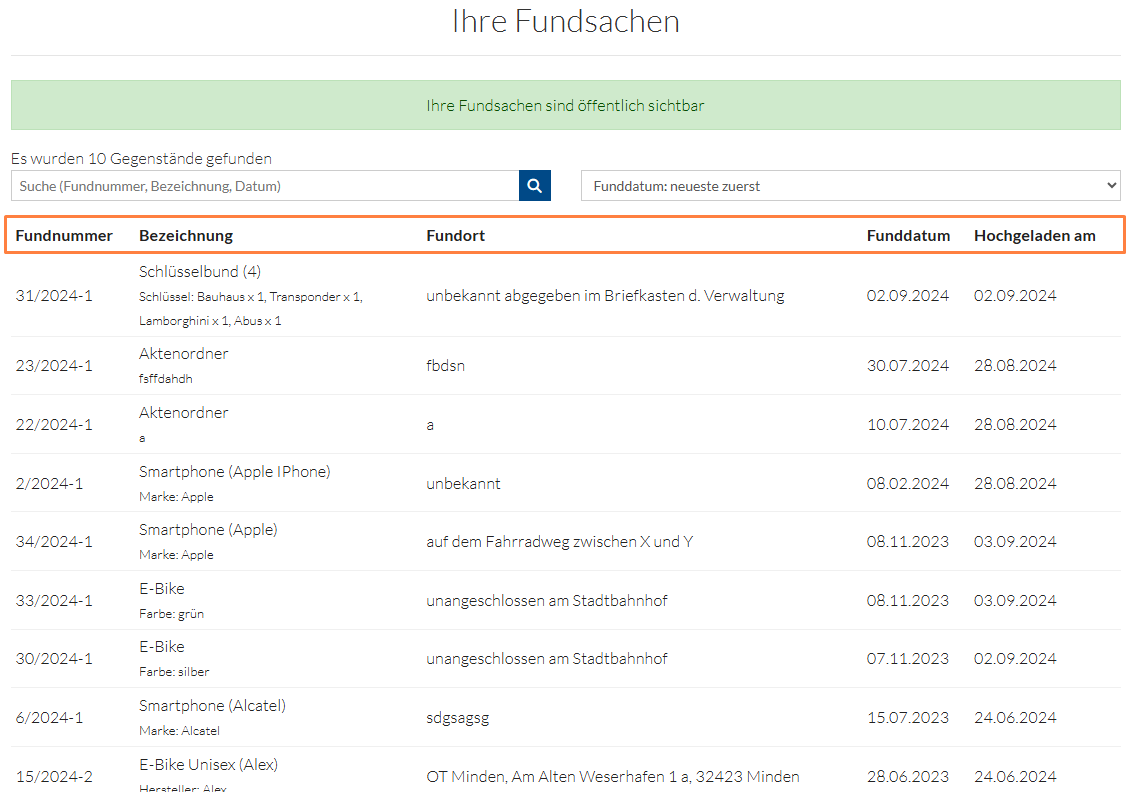
Task: Click the magnifying glass search button
Action: [534, 186]
